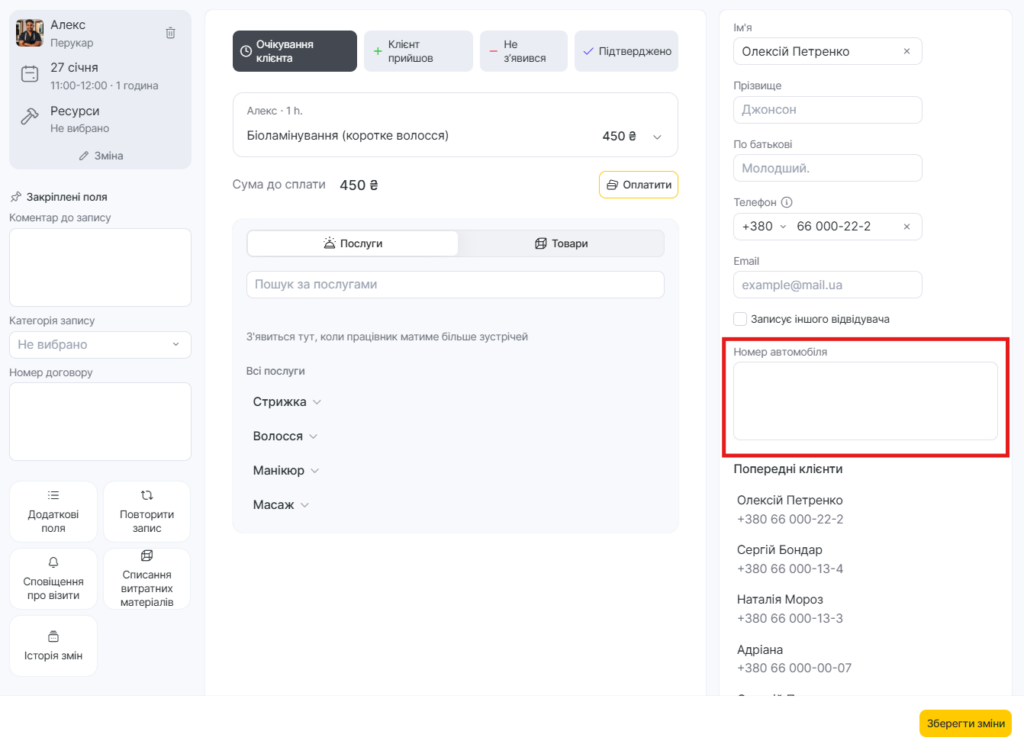The width and height of the screenshot is (1024, 744).
Task: Clear the phone number with X icon
Action: click(906, 227)
